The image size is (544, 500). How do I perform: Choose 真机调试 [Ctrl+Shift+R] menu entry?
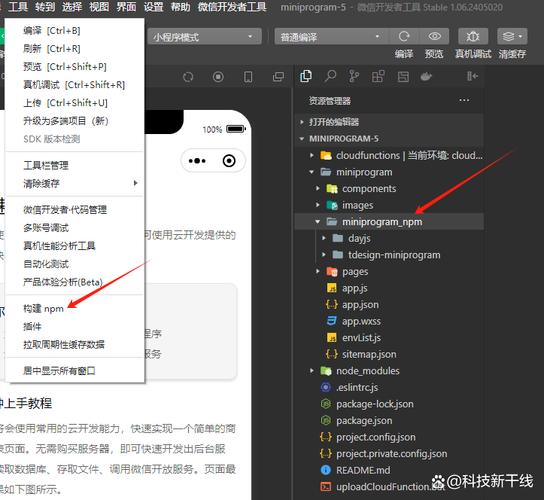[75, 85]
